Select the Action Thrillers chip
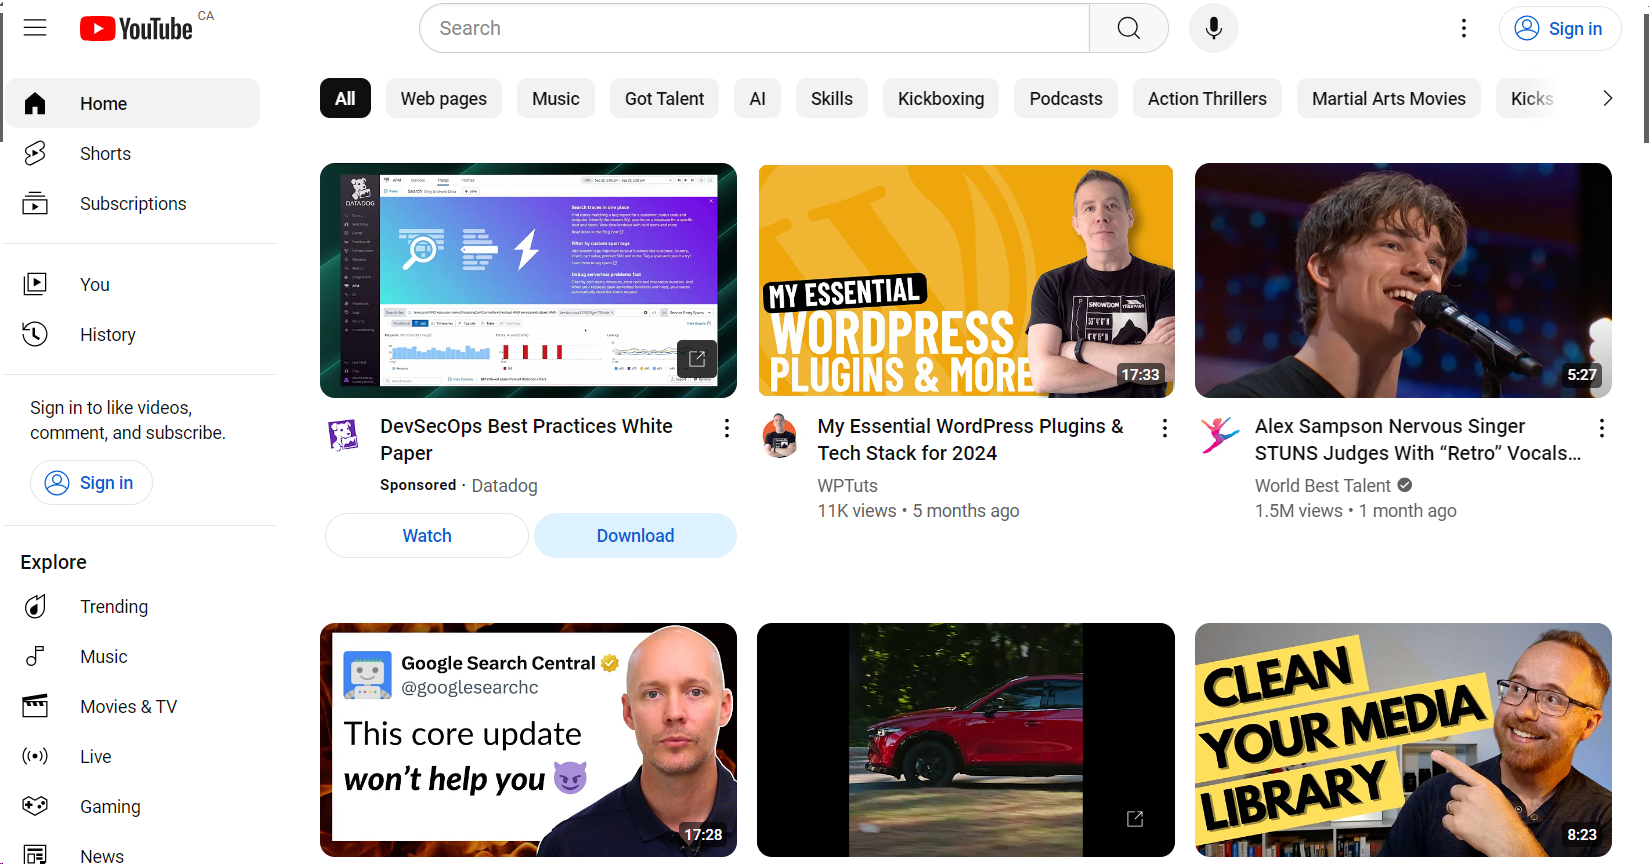1649x864 pixels. (1207, 98)
